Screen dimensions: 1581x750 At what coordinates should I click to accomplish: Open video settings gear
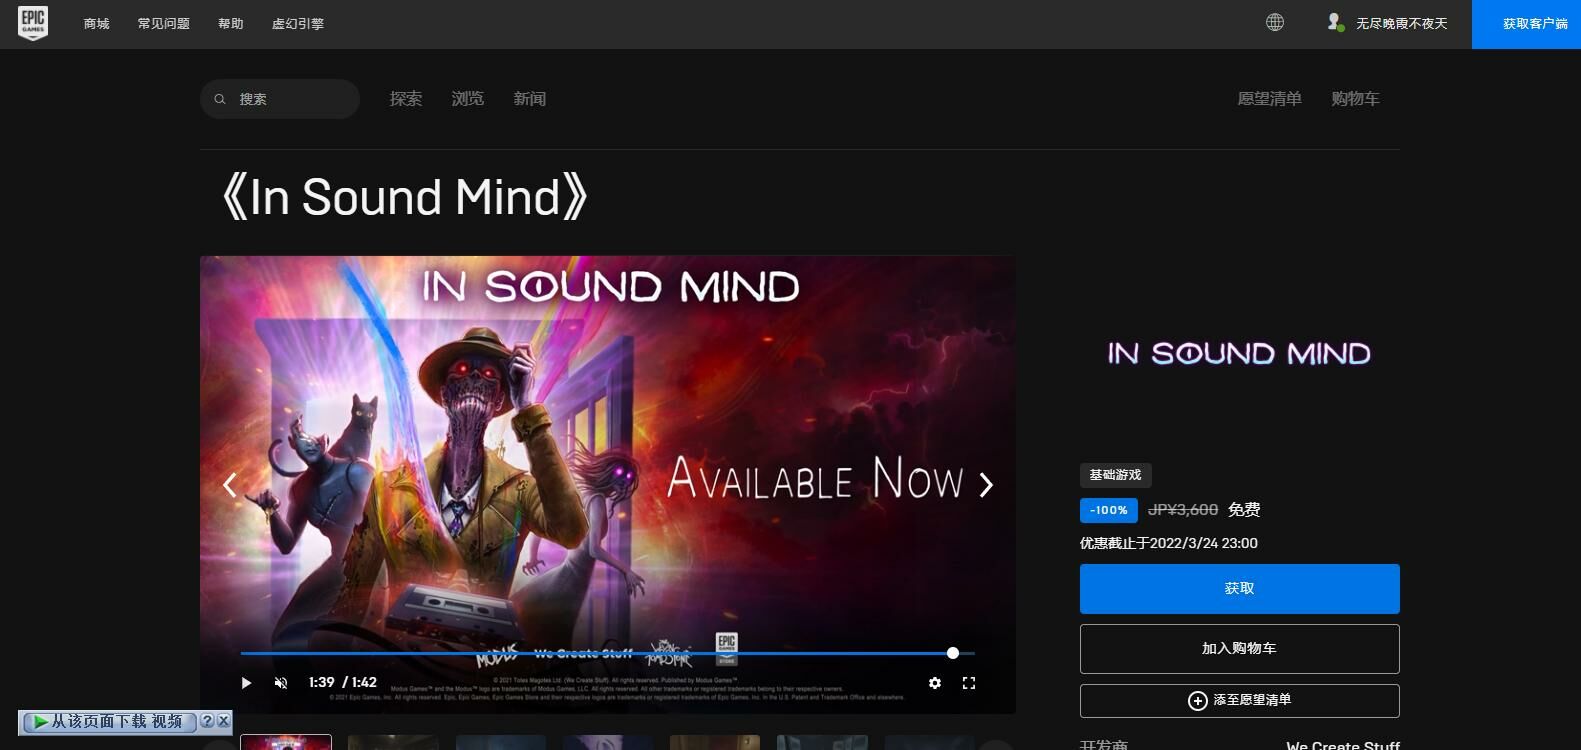coord(934,683)
